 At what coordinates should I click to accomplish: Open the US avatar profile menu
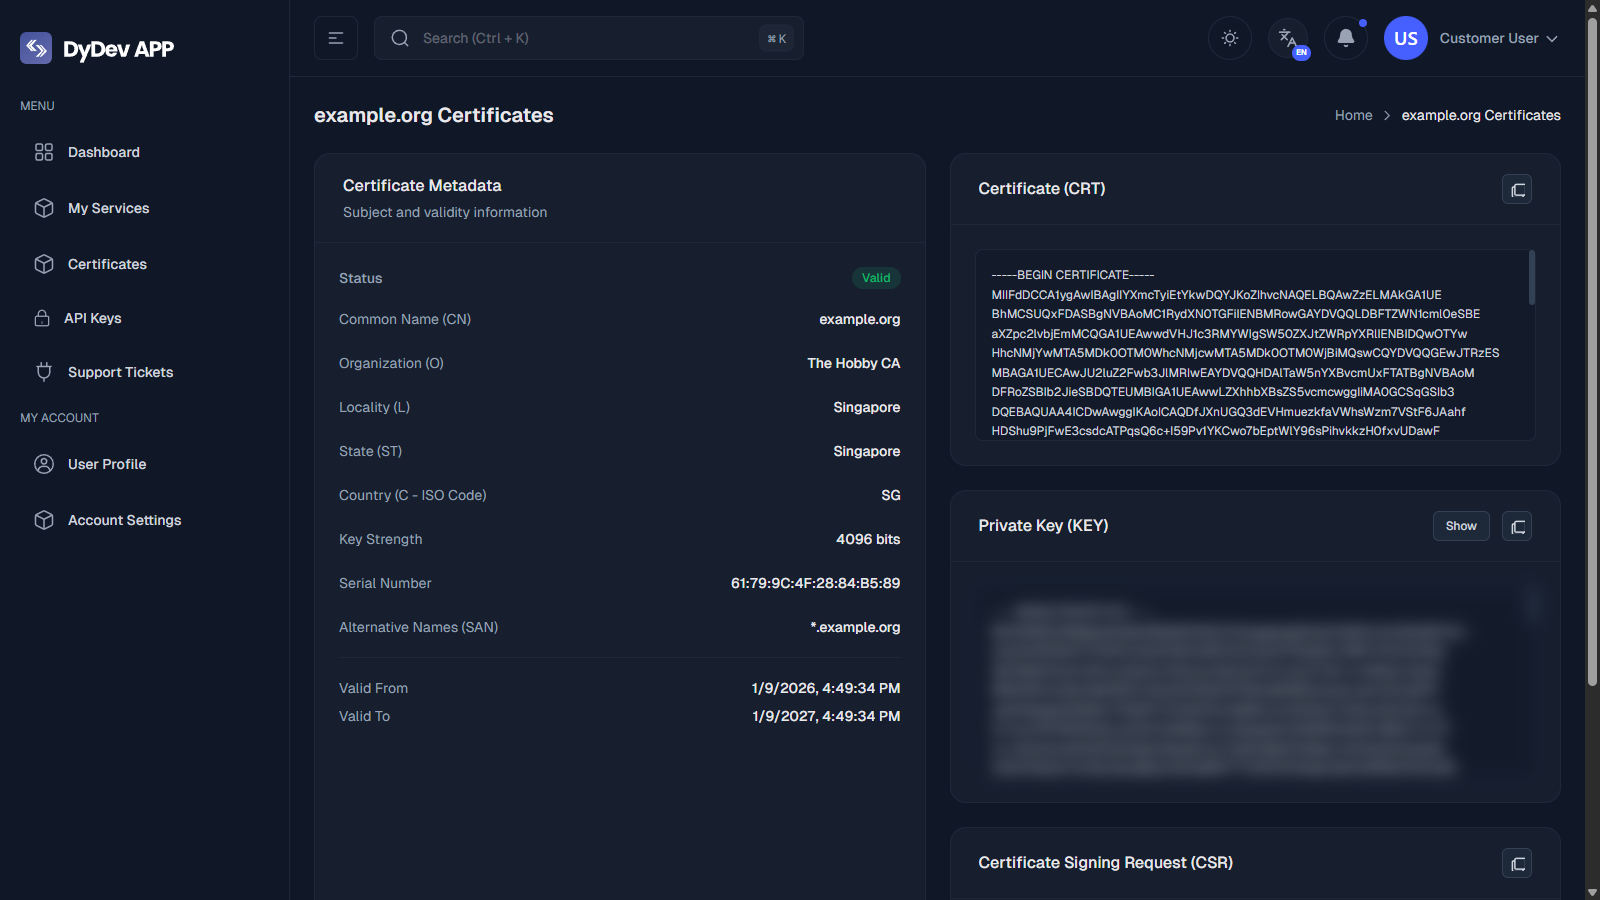click(x=1405, y=38)
